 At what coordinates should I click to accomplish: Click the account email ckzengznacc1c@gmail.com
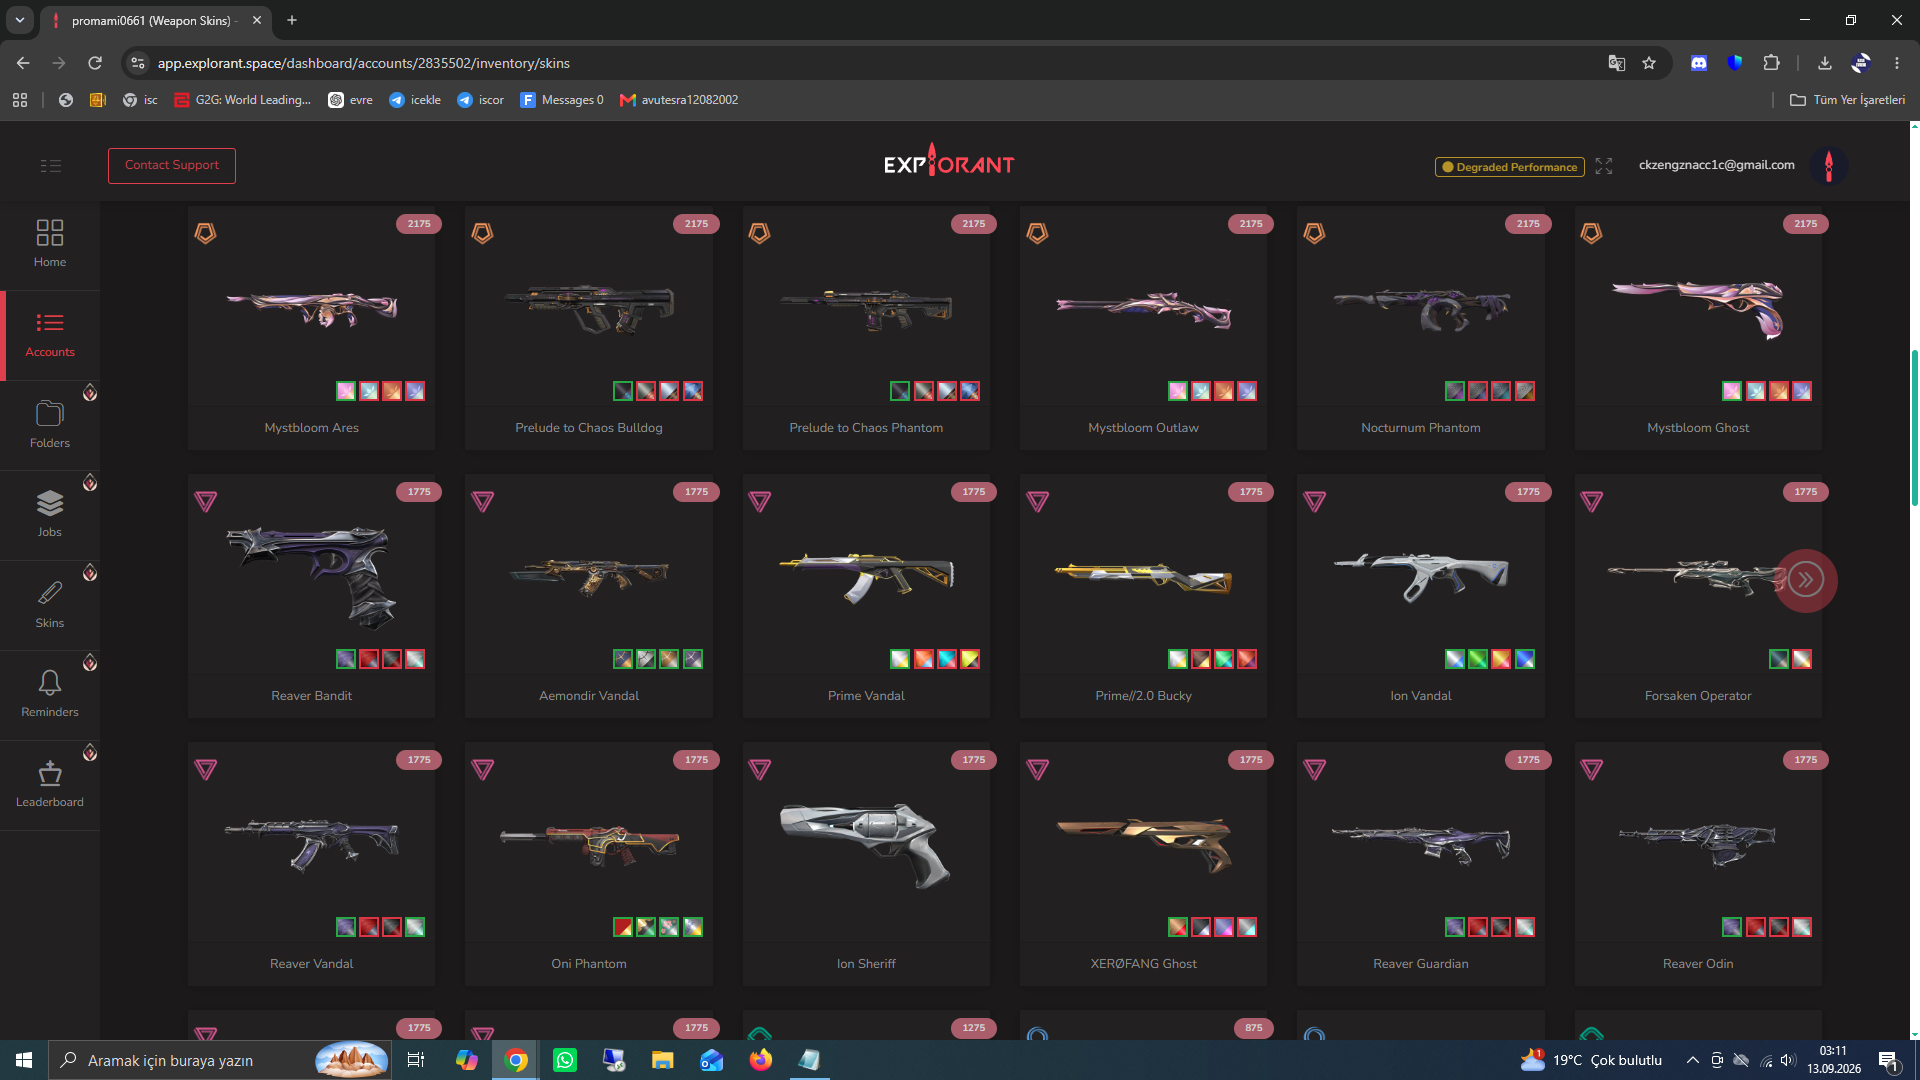click(x=1716, y=165)
